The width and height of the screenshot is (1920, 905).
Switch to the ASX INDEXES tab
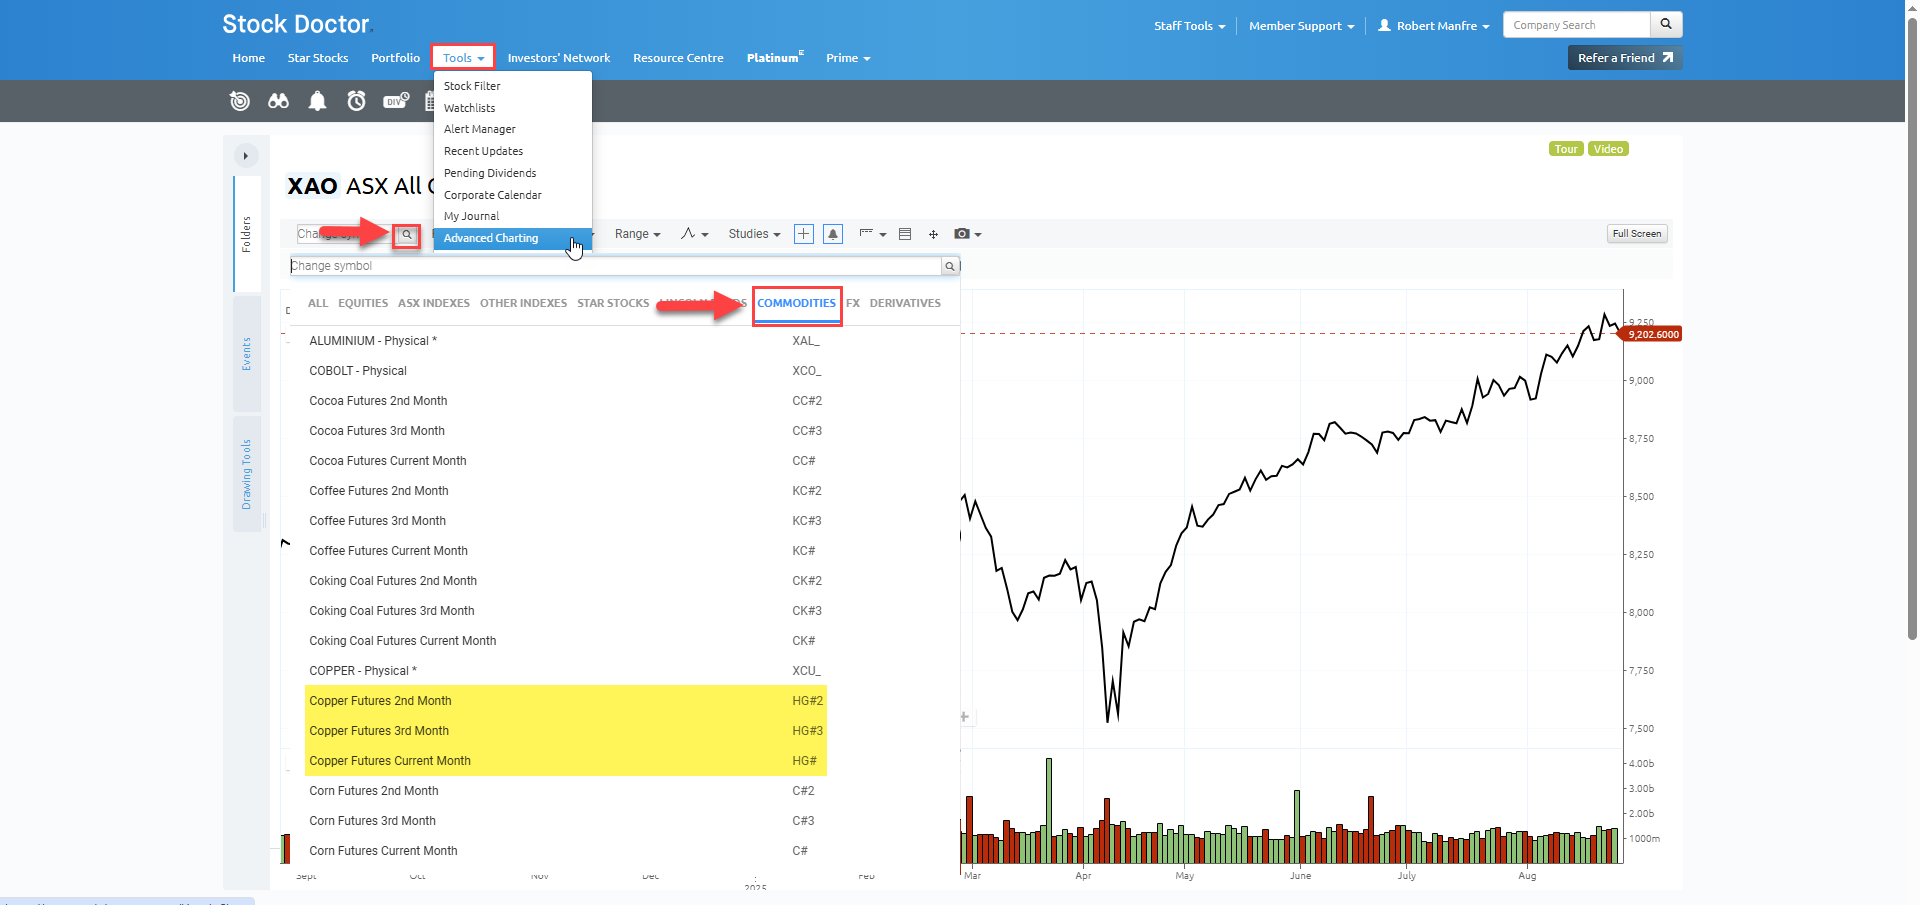pos(433,303)
